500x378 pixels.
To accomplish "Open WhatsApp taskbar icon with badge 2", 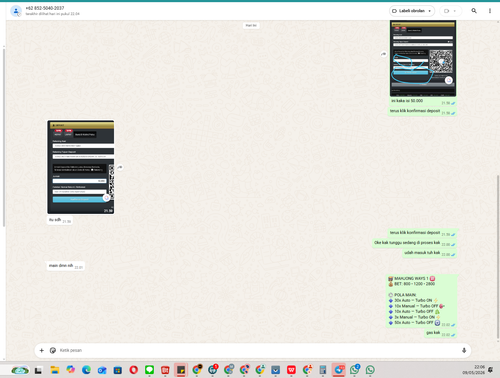I will (354, 370).
